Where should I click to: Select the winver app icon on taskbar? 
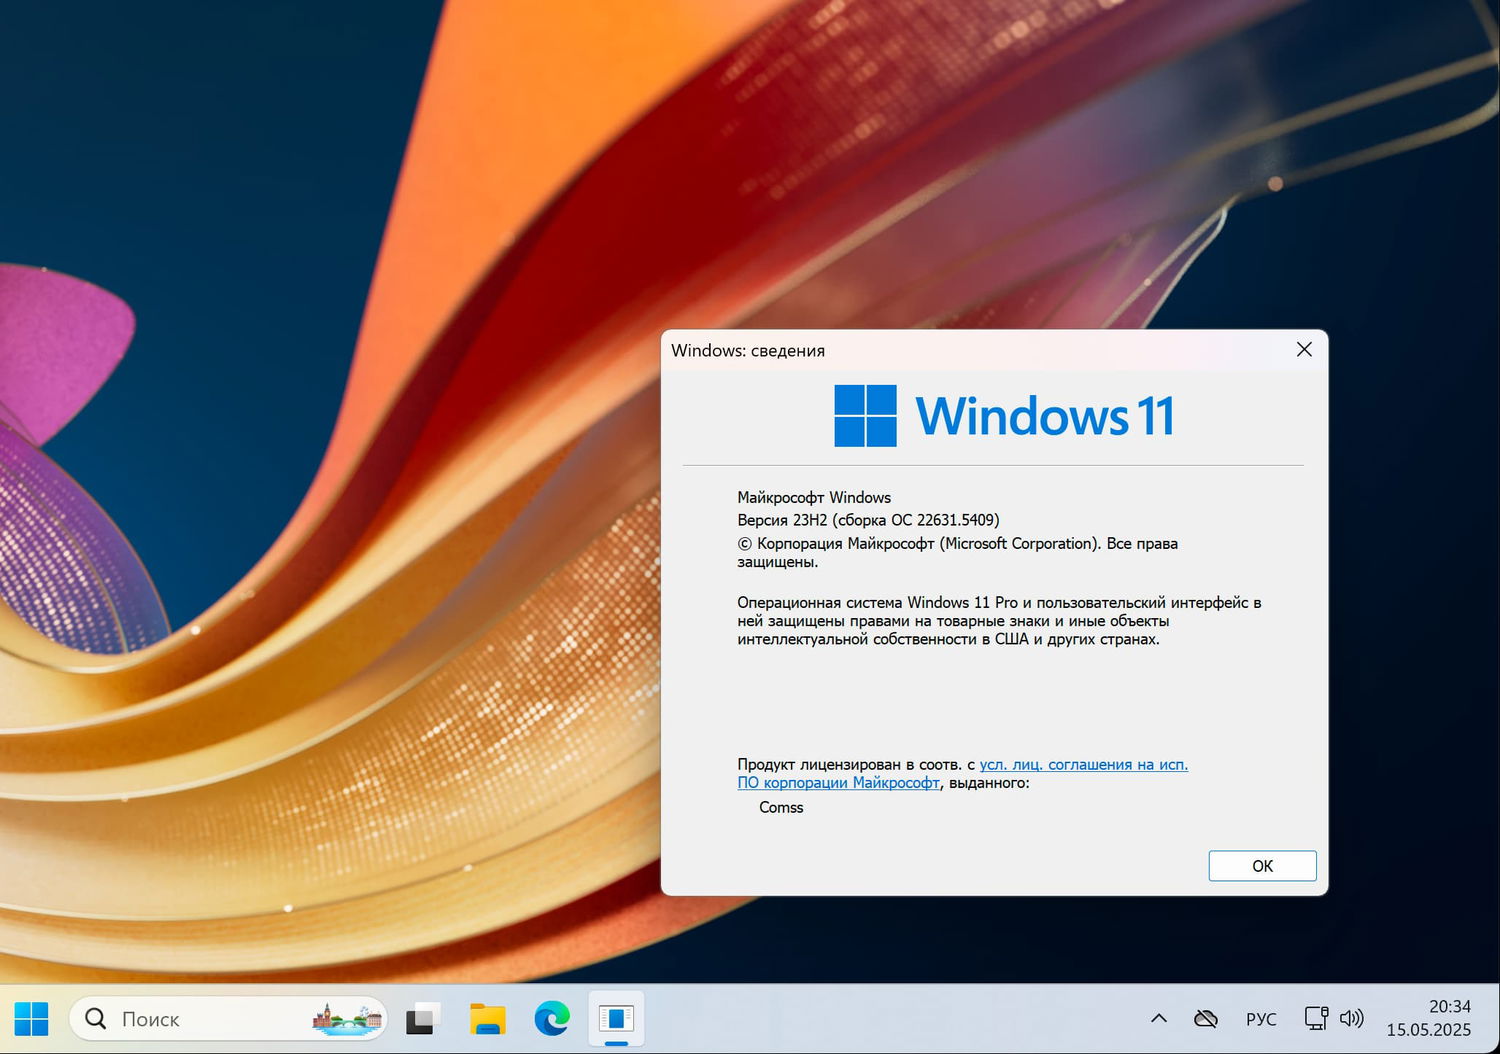click(617, 1019)
